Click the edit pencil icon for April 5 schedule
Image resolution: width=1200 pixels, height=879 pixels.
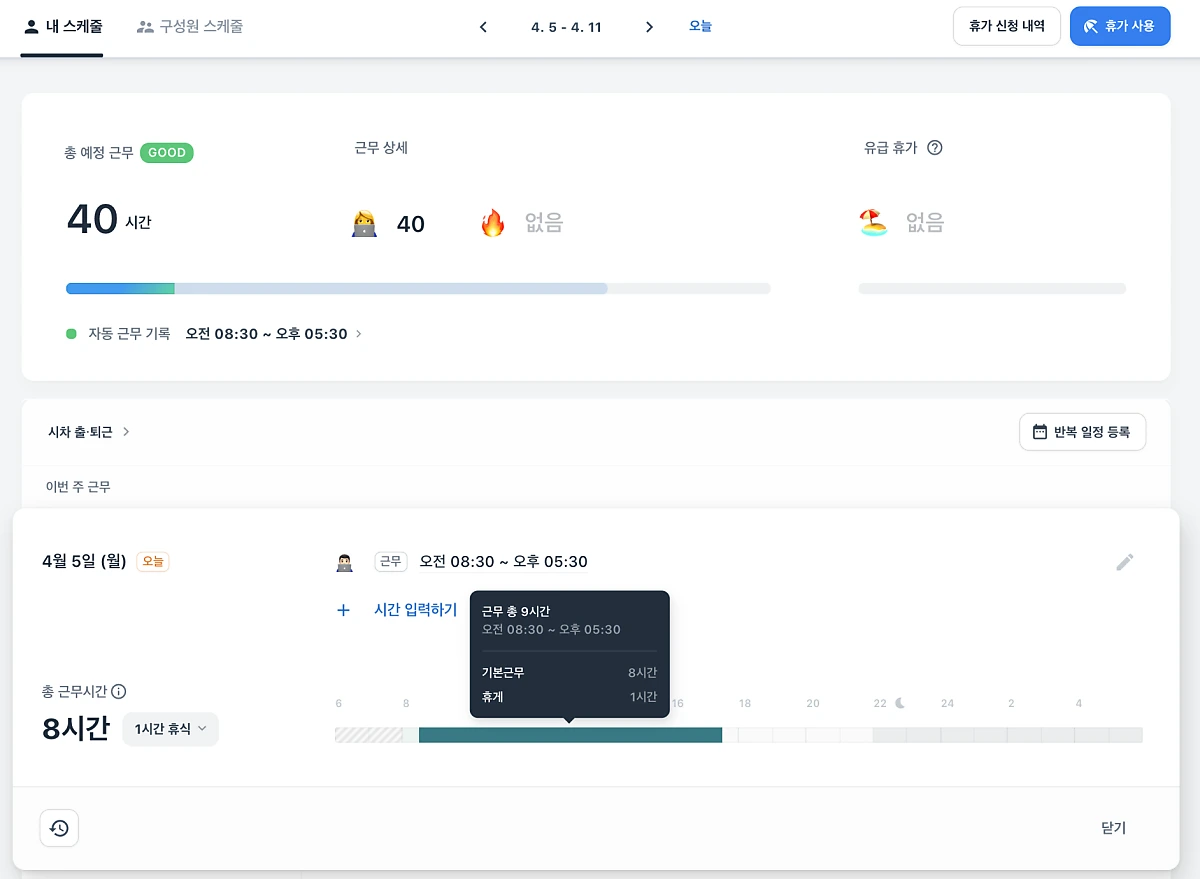[1124, 561]
